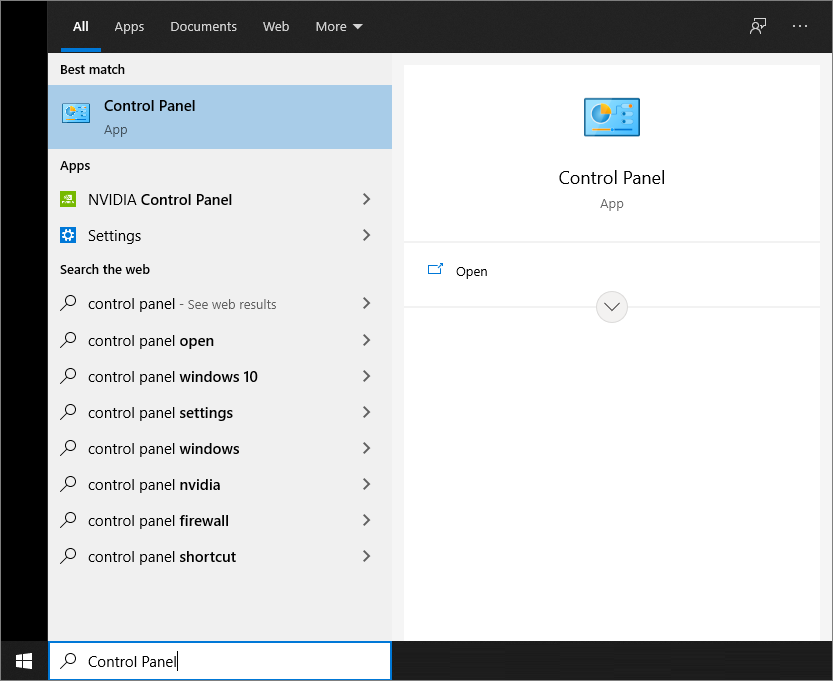Click the Control Panel best match icon
Screen dimensions: 833x681
76,113
